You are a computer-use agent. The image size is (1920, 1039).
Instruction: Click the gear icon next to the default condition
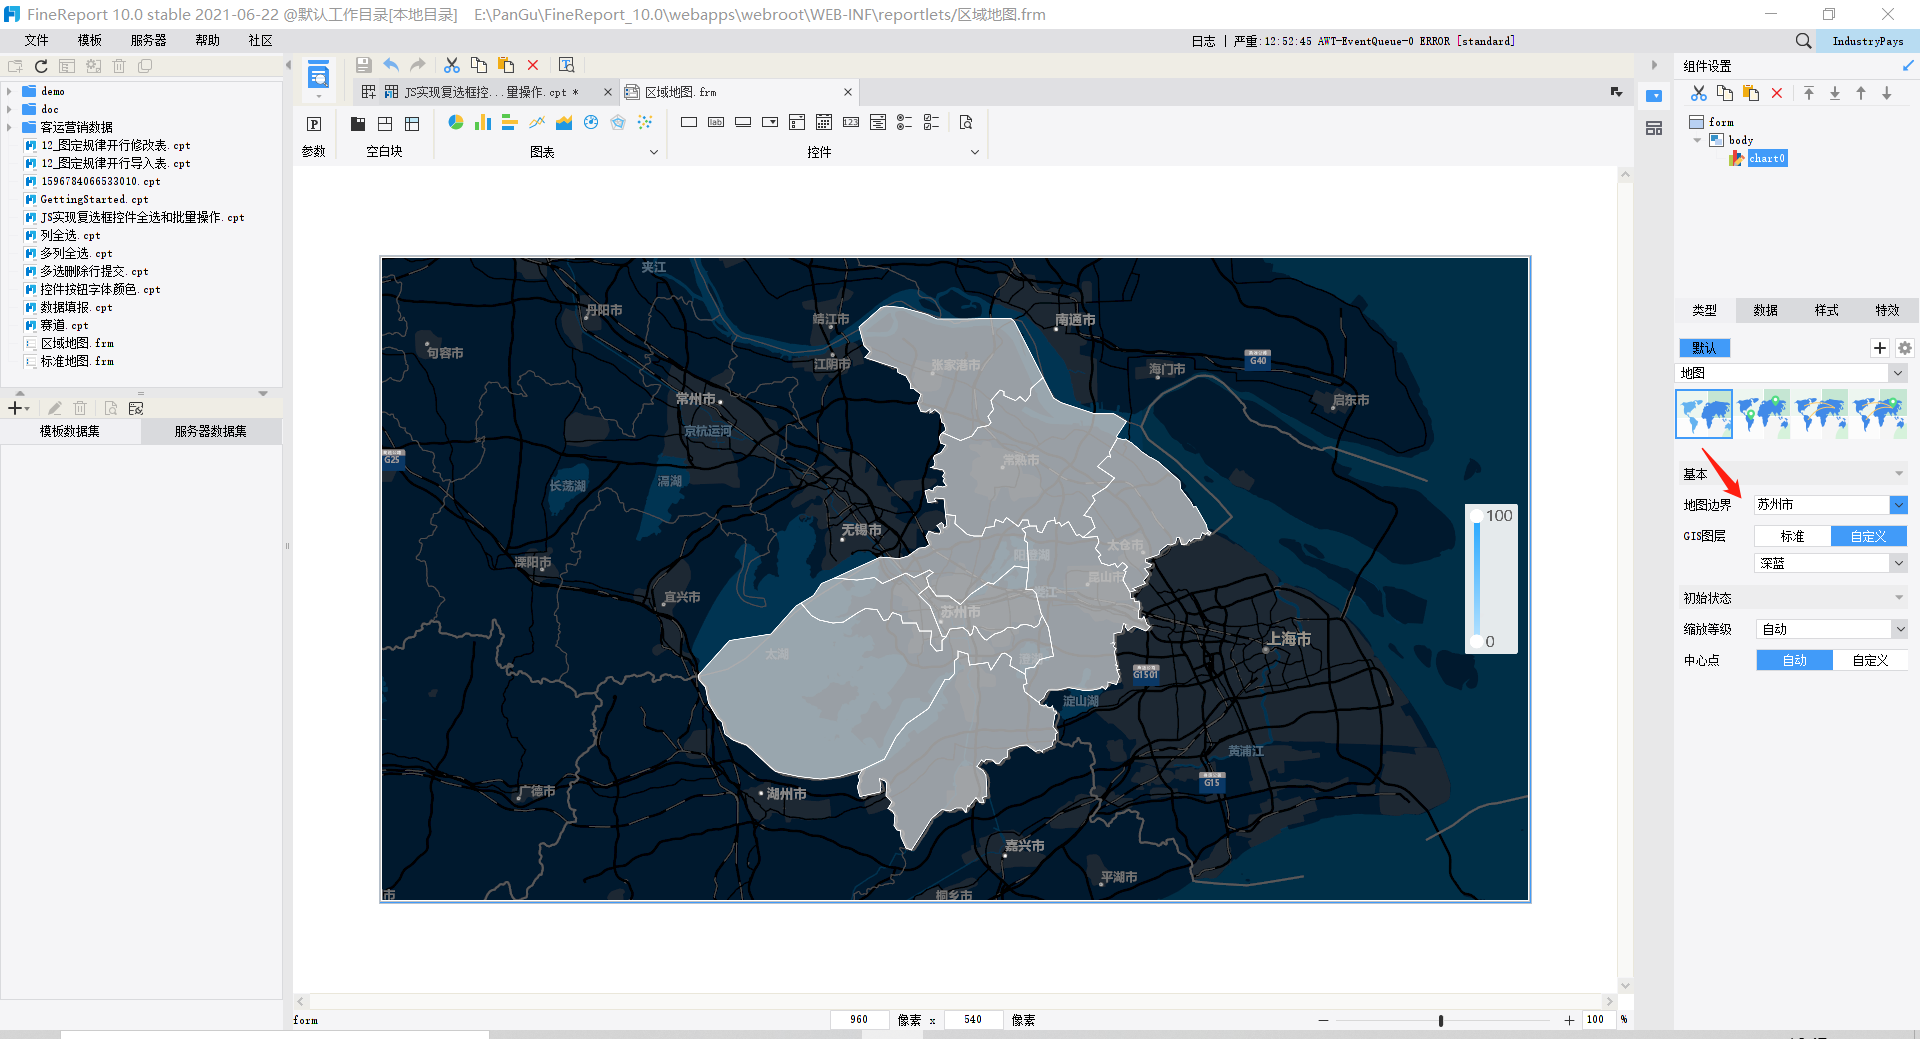click(x=1905, y=348)
